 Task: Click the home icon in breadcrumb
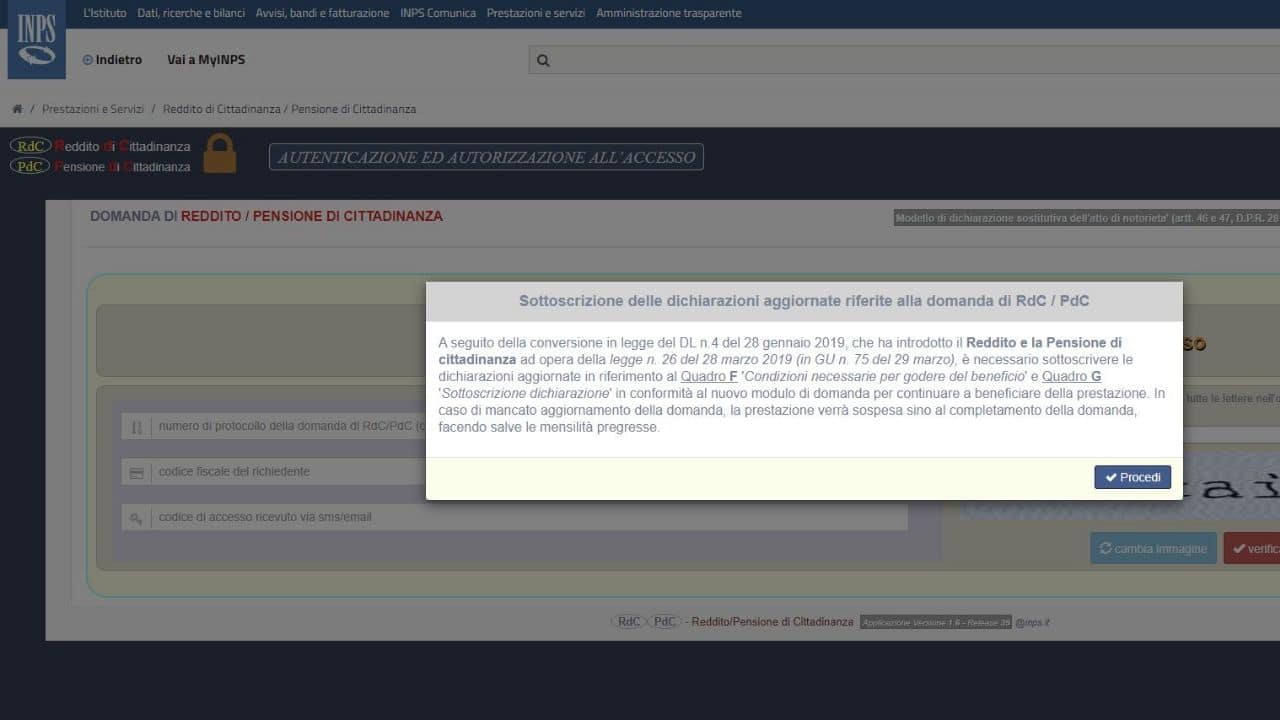coord(17,109)
